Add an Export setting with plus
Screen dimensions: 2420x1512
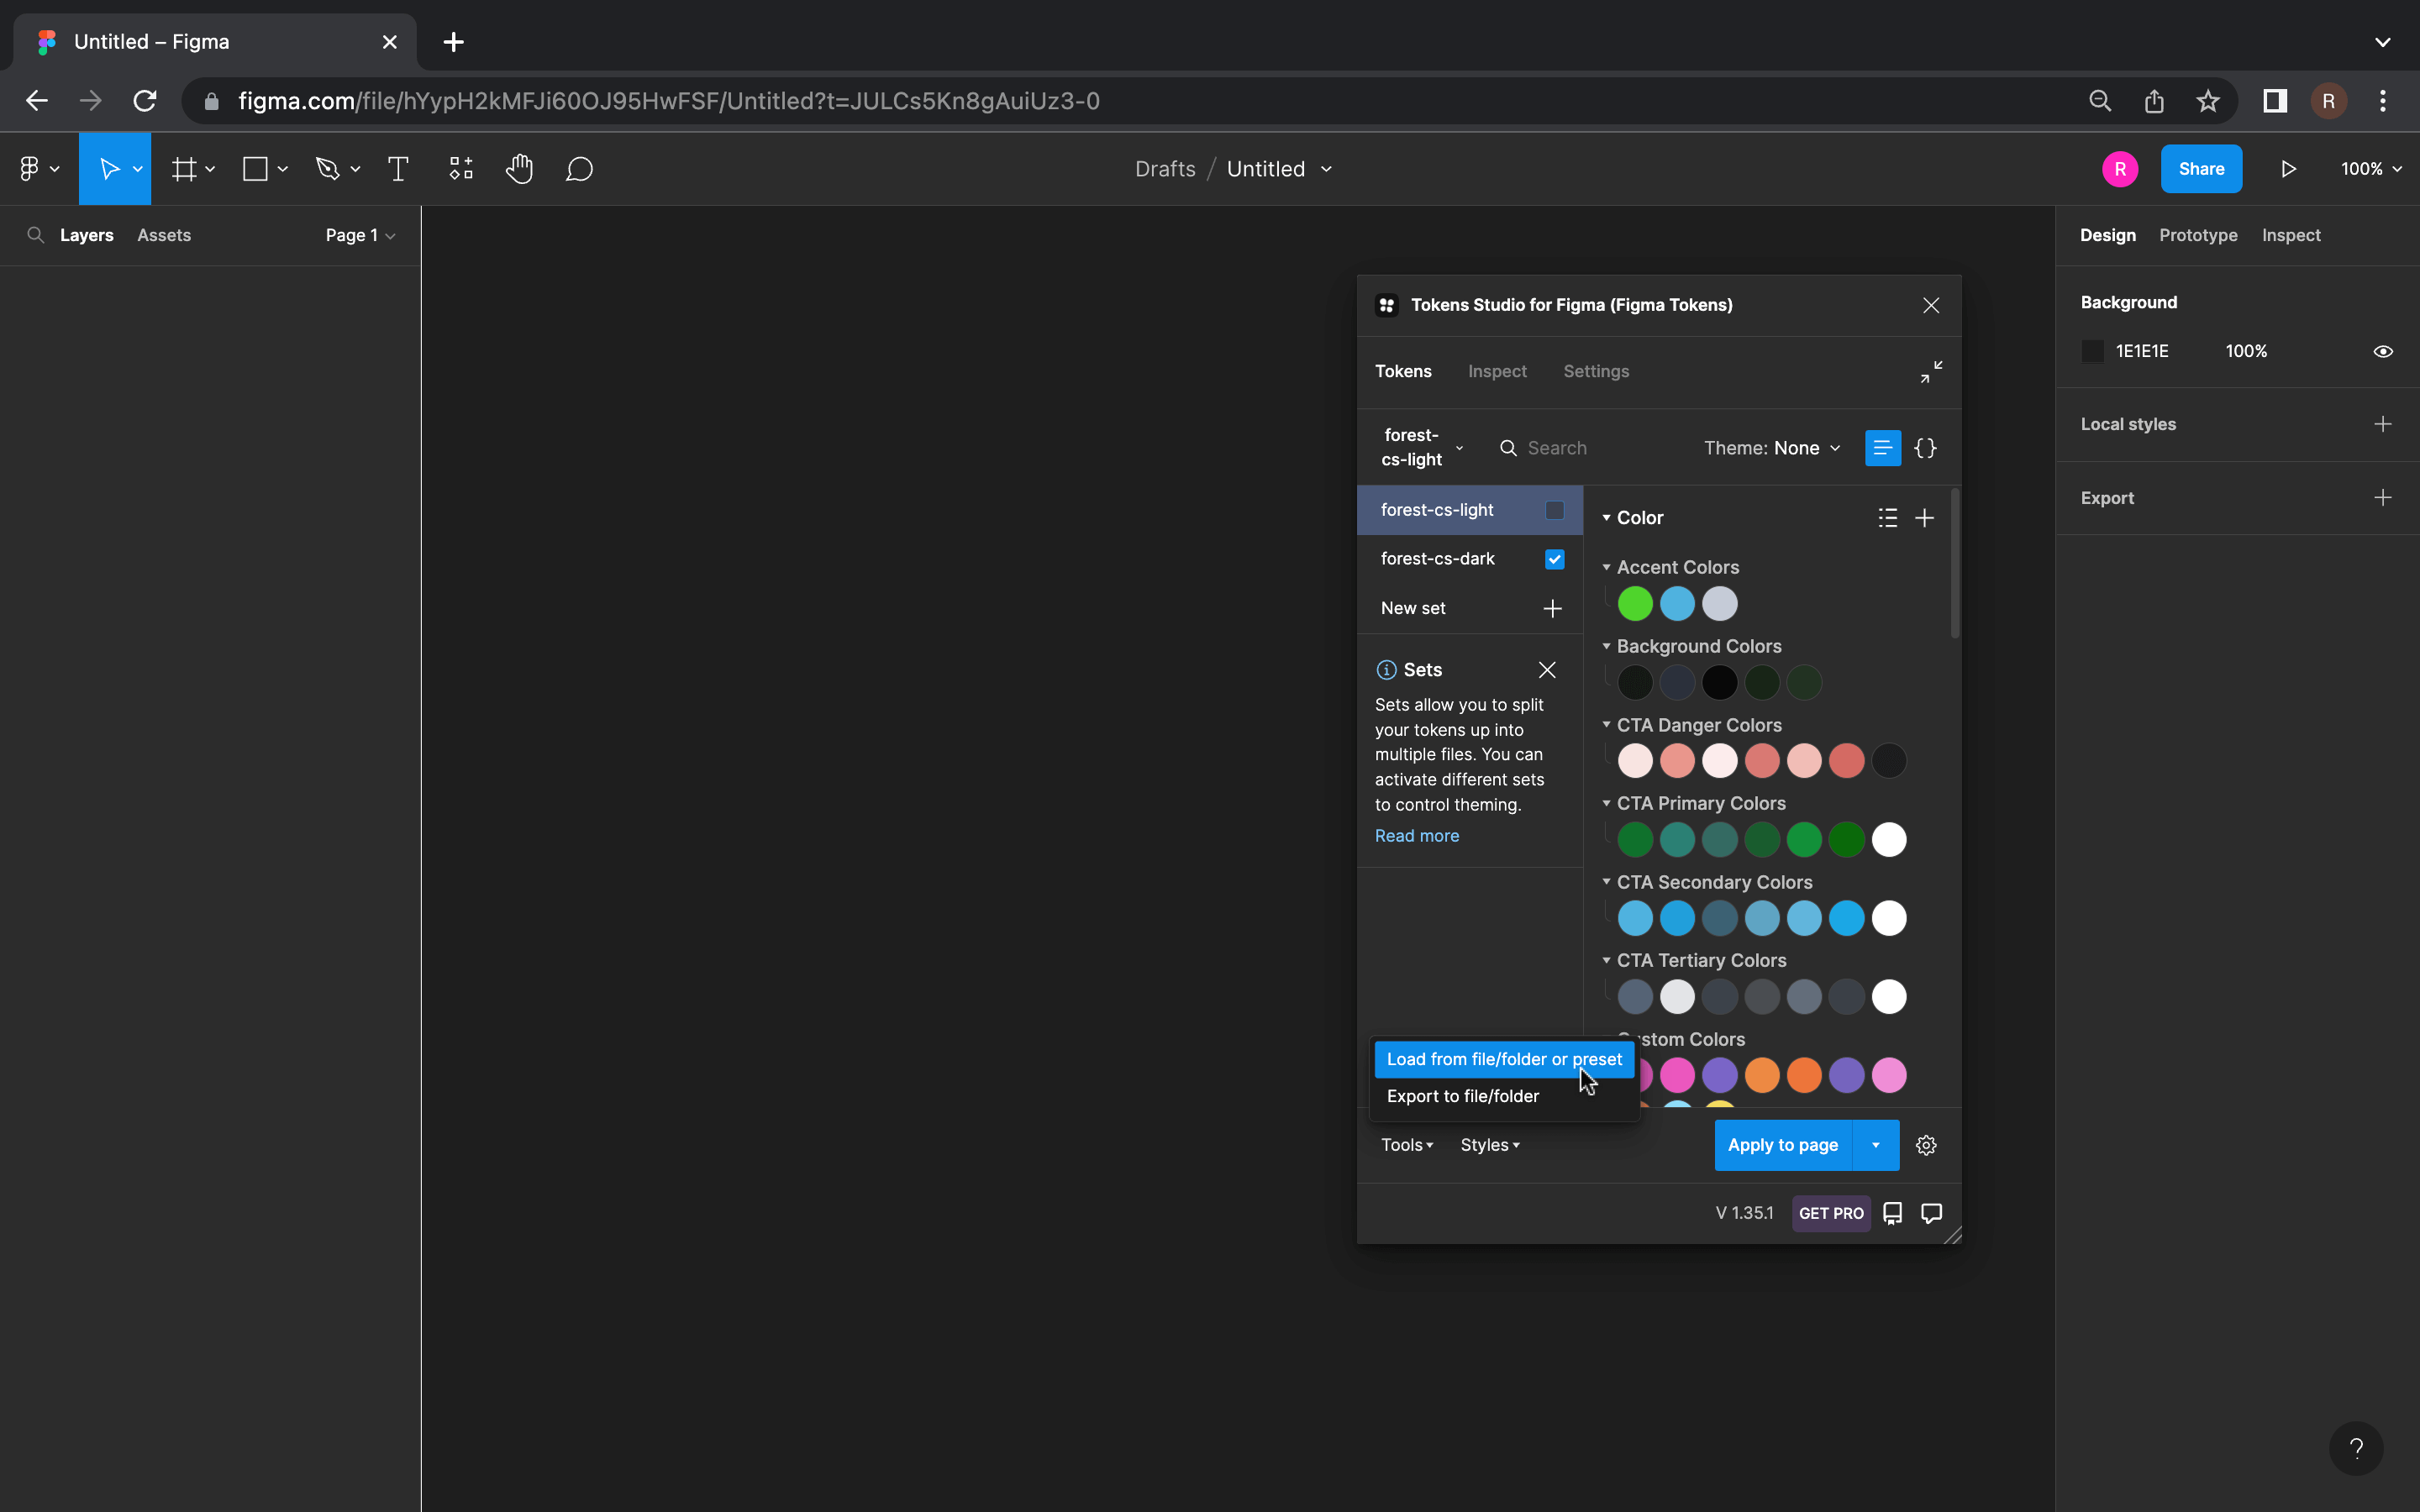pyautogui.click(x=2383, y=498)
